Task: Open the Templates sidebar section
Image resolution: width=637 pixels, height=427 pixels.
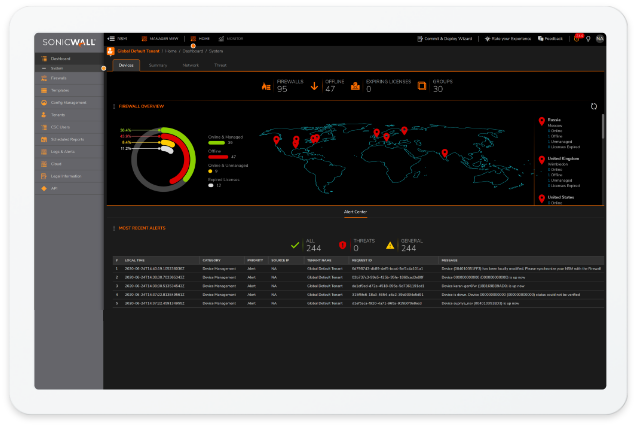Action: point(69,90)
